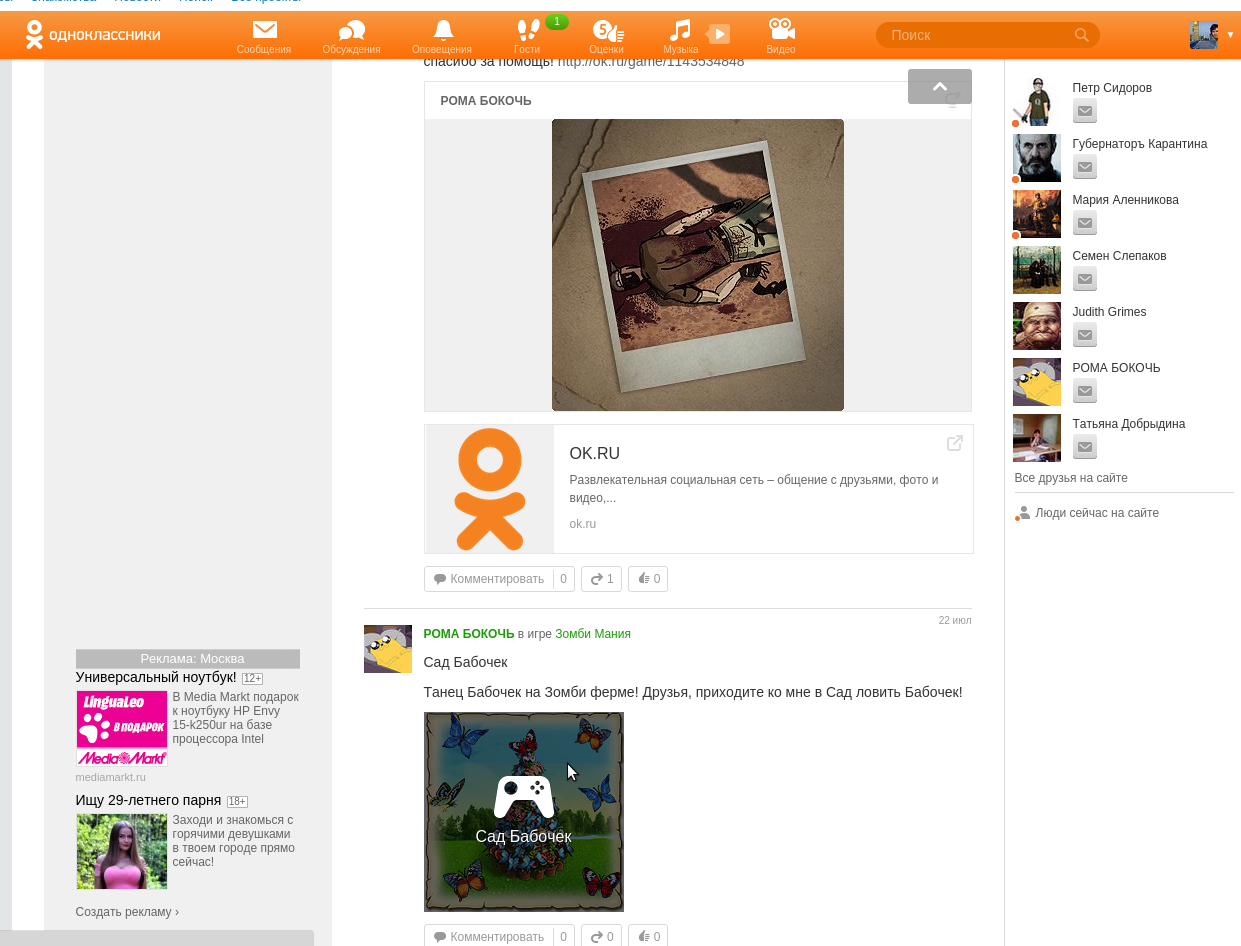Send message to Judith Grimes
Viewport: 1241px width, 946px height.
(1085, 335)
